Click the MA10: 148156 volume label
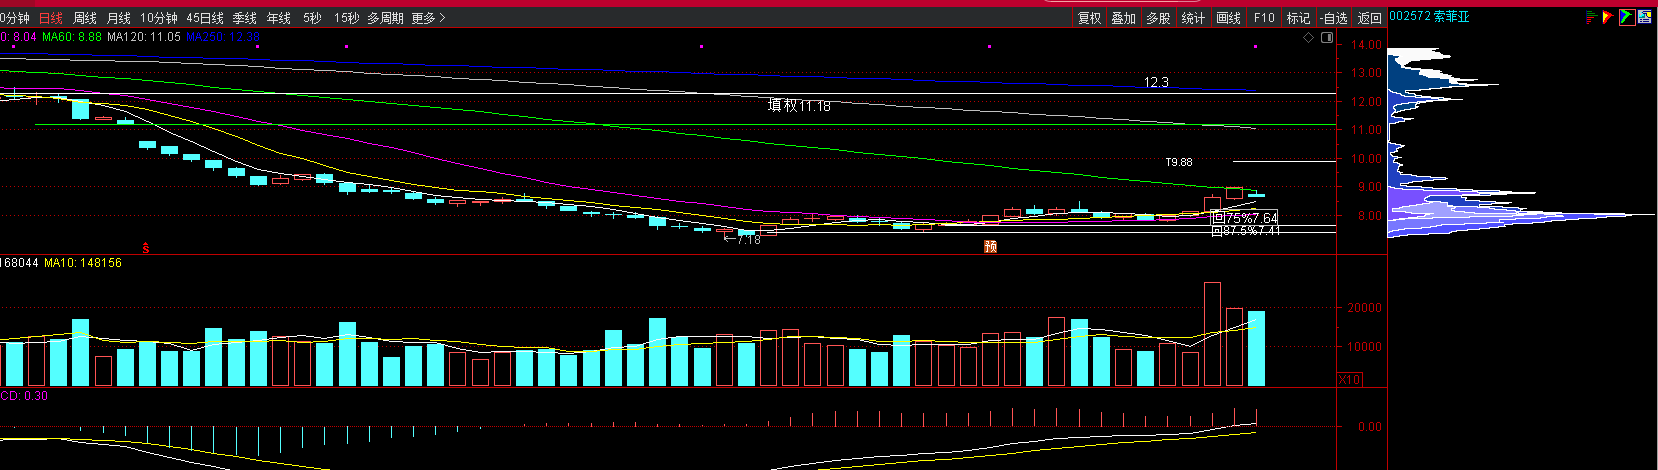Screen dimensions: 1658x470 (83, 263)
